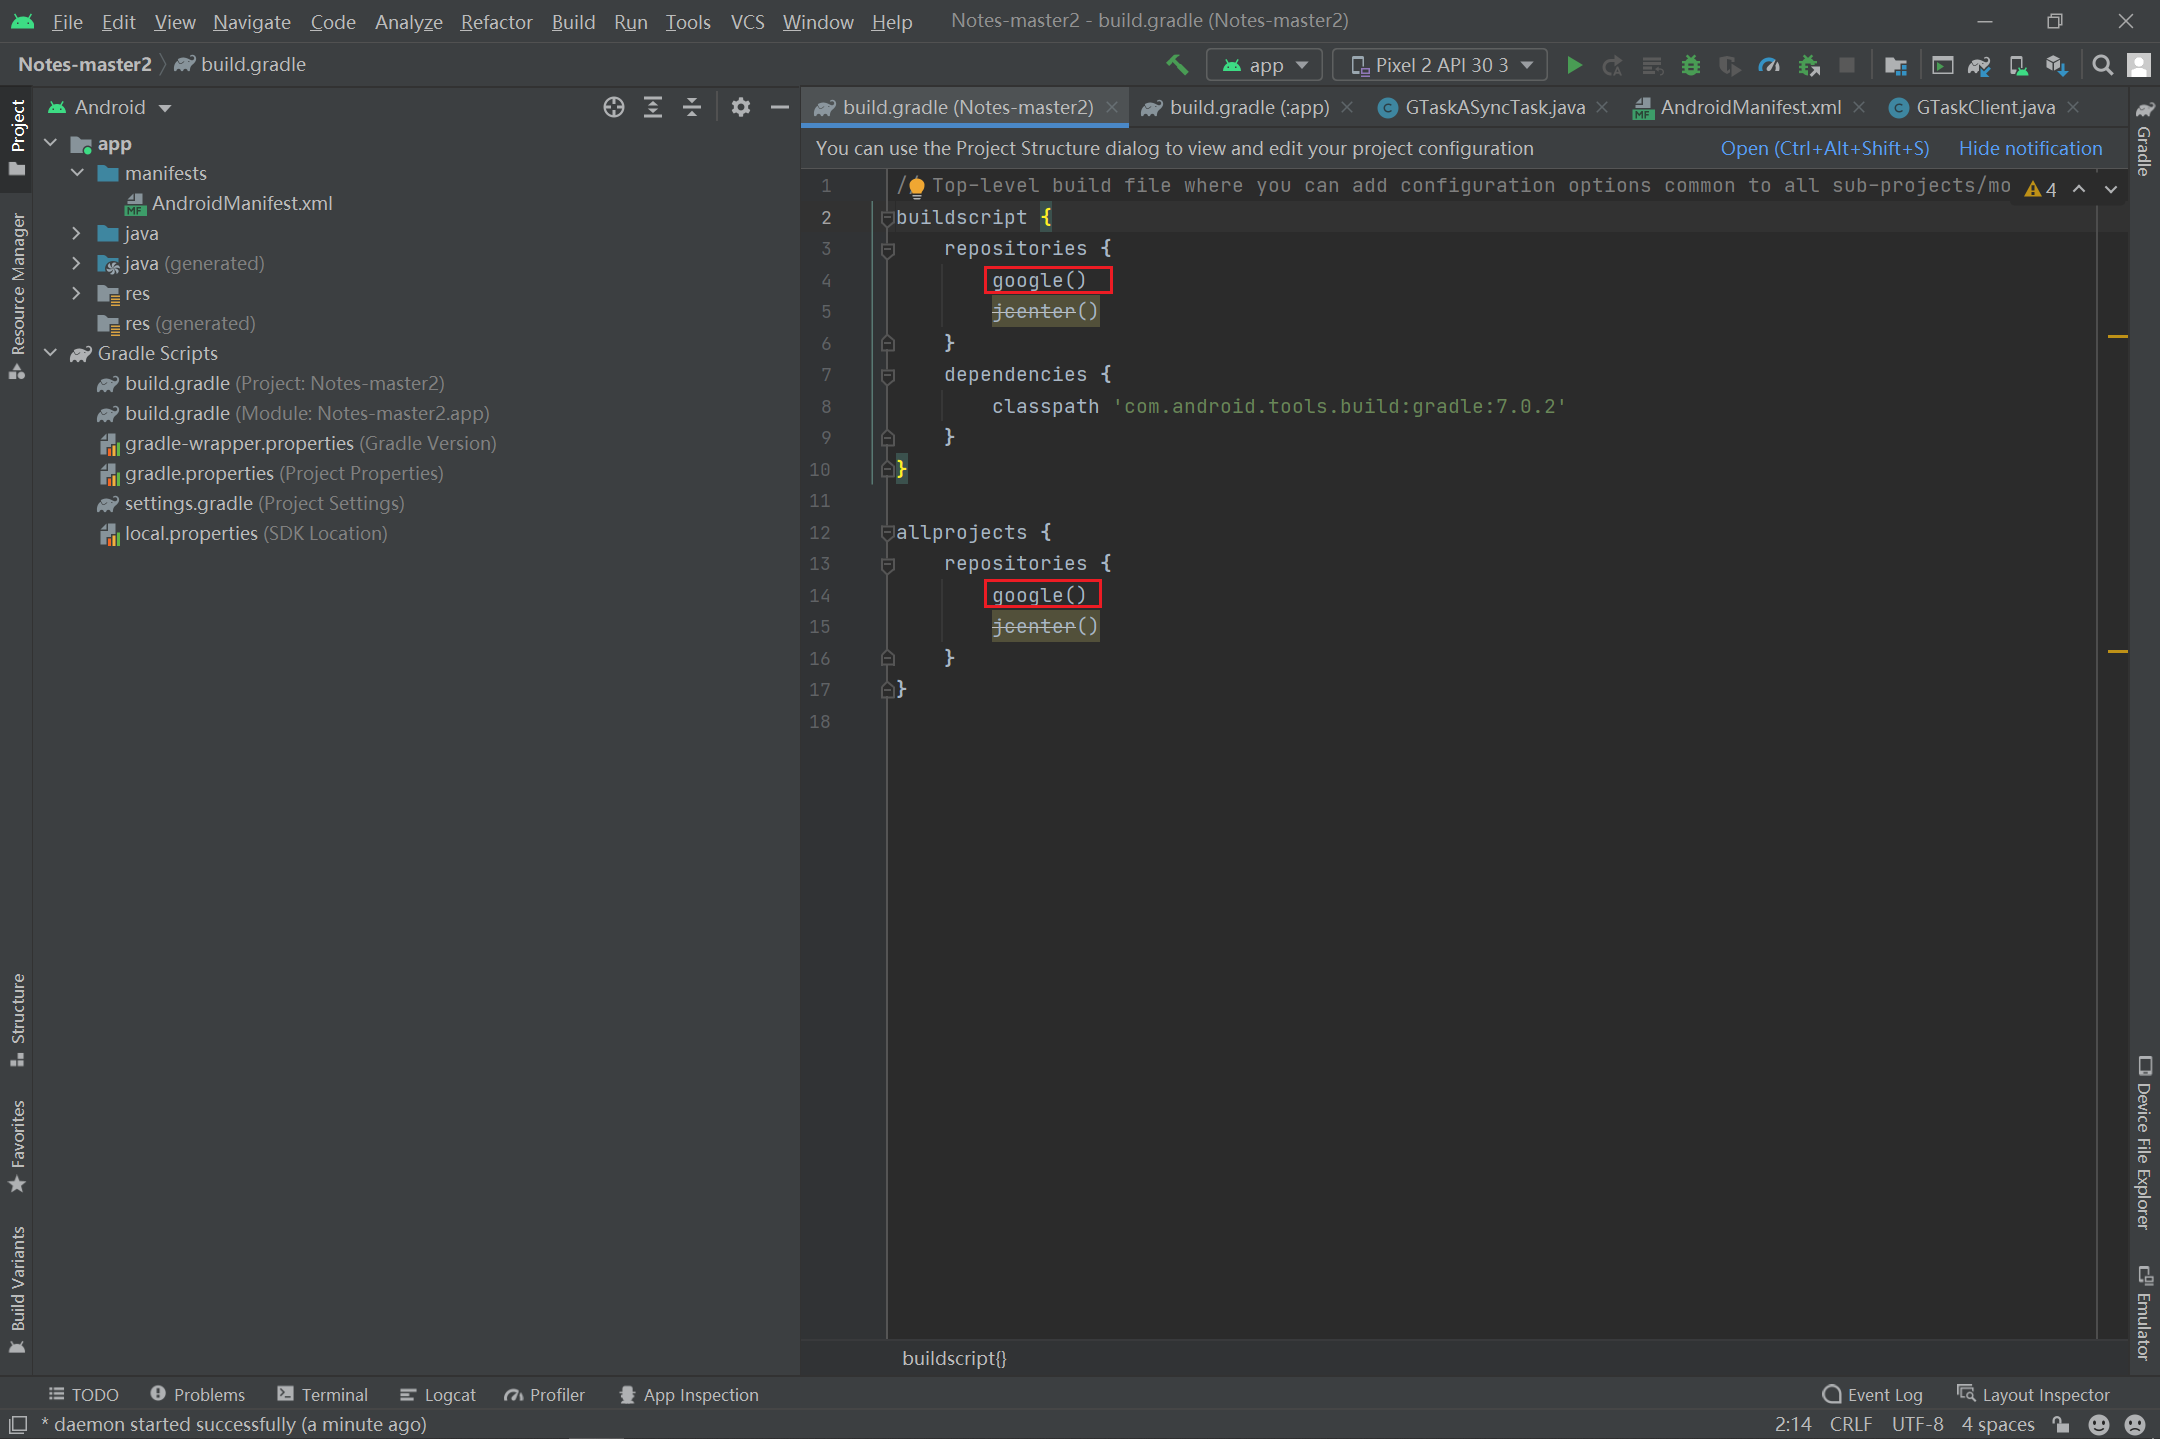Click the Run with Coverage icon
The height and width of the screenshot is (1439, 2160).
pos(1729,65)
